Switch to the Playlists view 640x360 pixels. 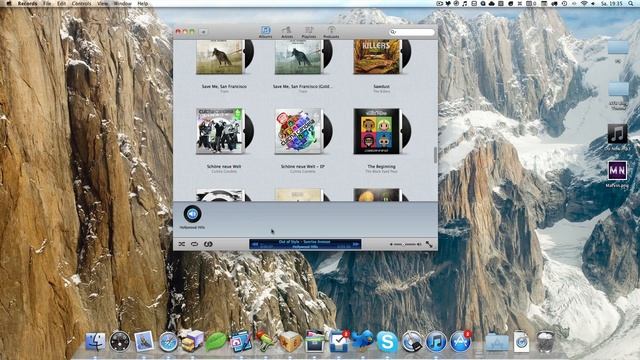pyautogui.click(x=309, y=32)
